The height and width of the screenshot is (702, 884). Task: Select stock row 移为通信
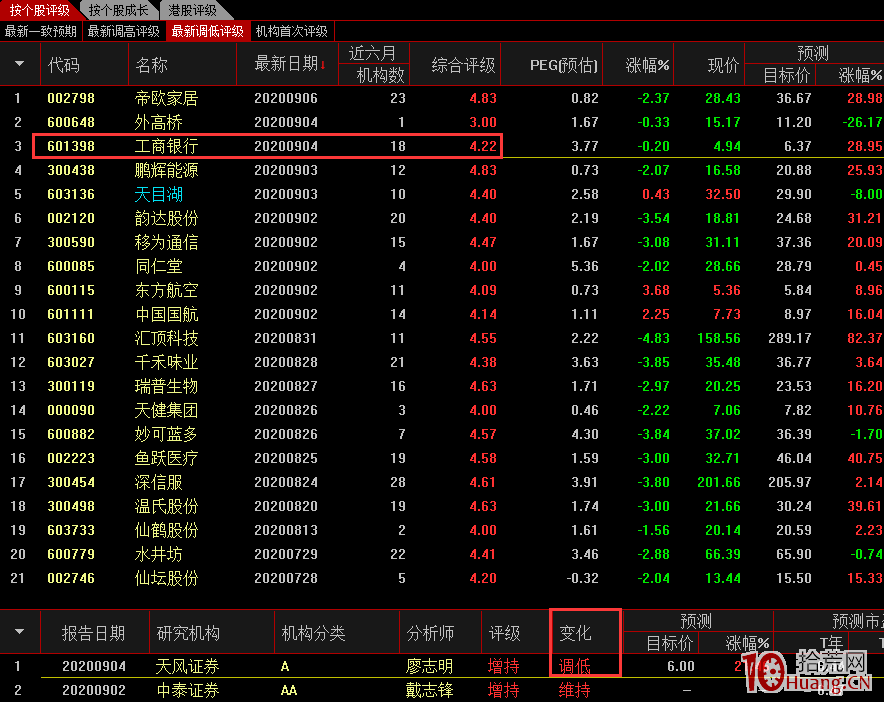442,242
